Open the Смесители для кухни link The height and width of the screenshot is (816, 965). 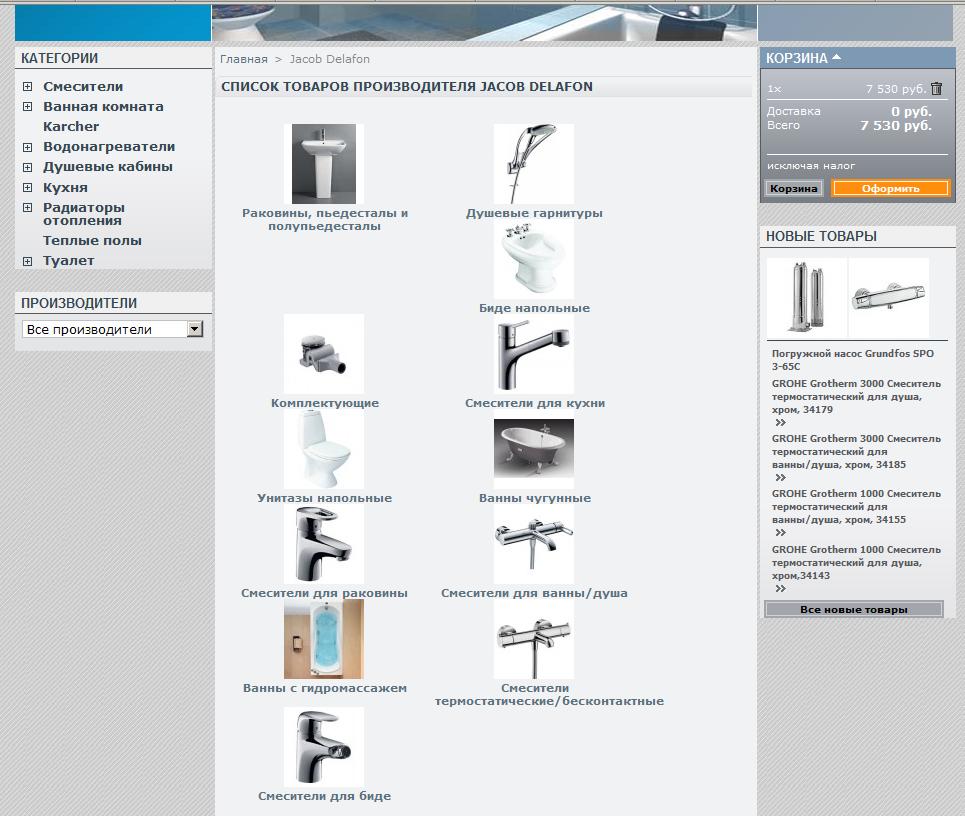pyautogui.click(x=535, y=403)
